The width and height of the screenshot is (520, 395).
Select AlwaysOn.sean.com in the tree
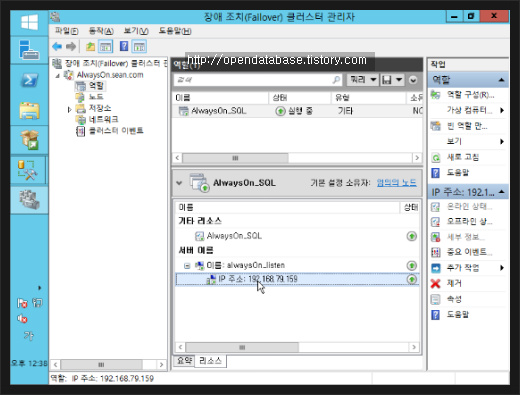[110, 75]
